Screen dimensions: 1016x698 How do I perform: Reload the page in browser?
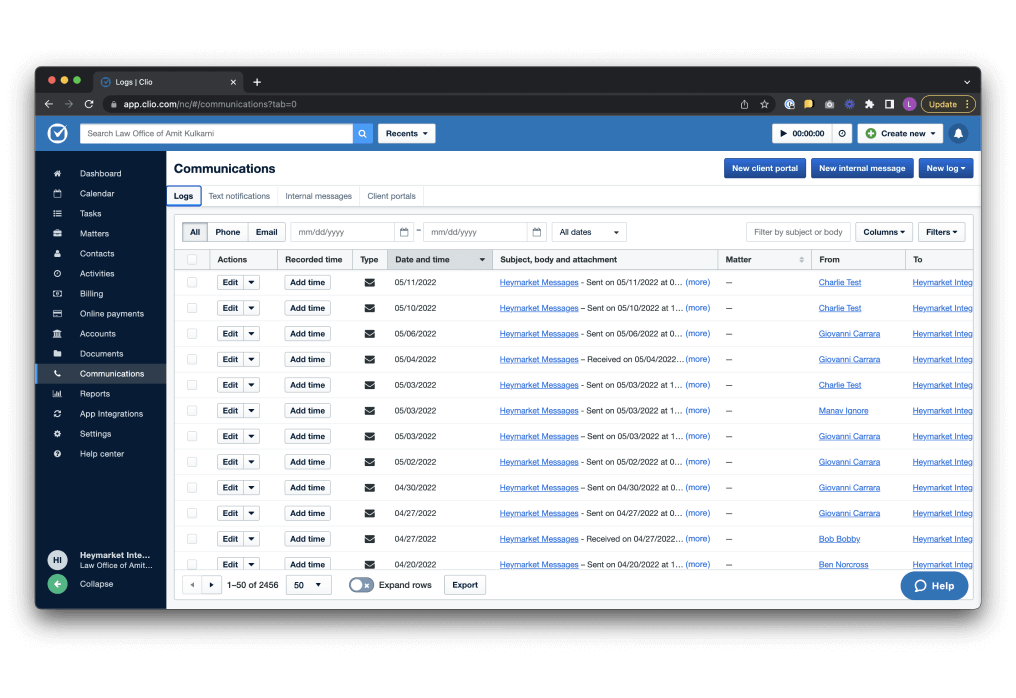tap(89, 104)
